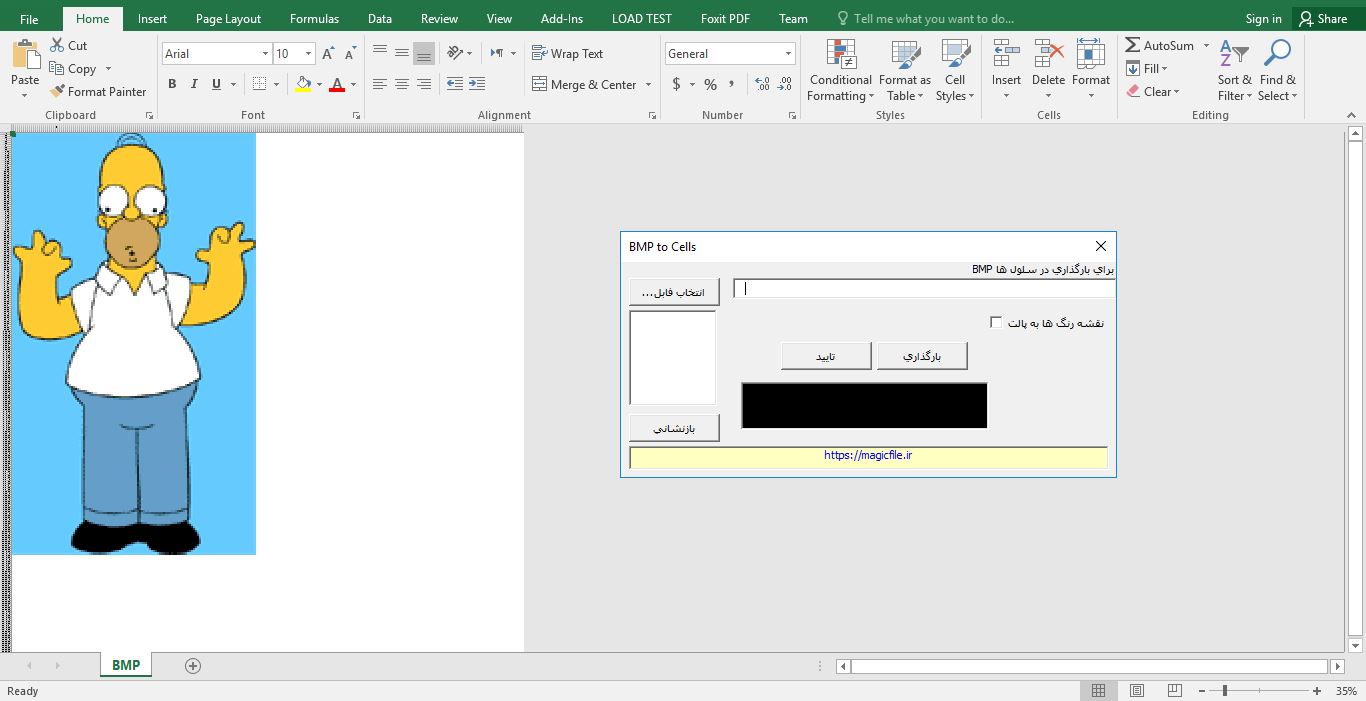Add a new sheet with the plus icon
This screenshot has height=701, width=1366.
pyautogui.click(x=193, y=666)
